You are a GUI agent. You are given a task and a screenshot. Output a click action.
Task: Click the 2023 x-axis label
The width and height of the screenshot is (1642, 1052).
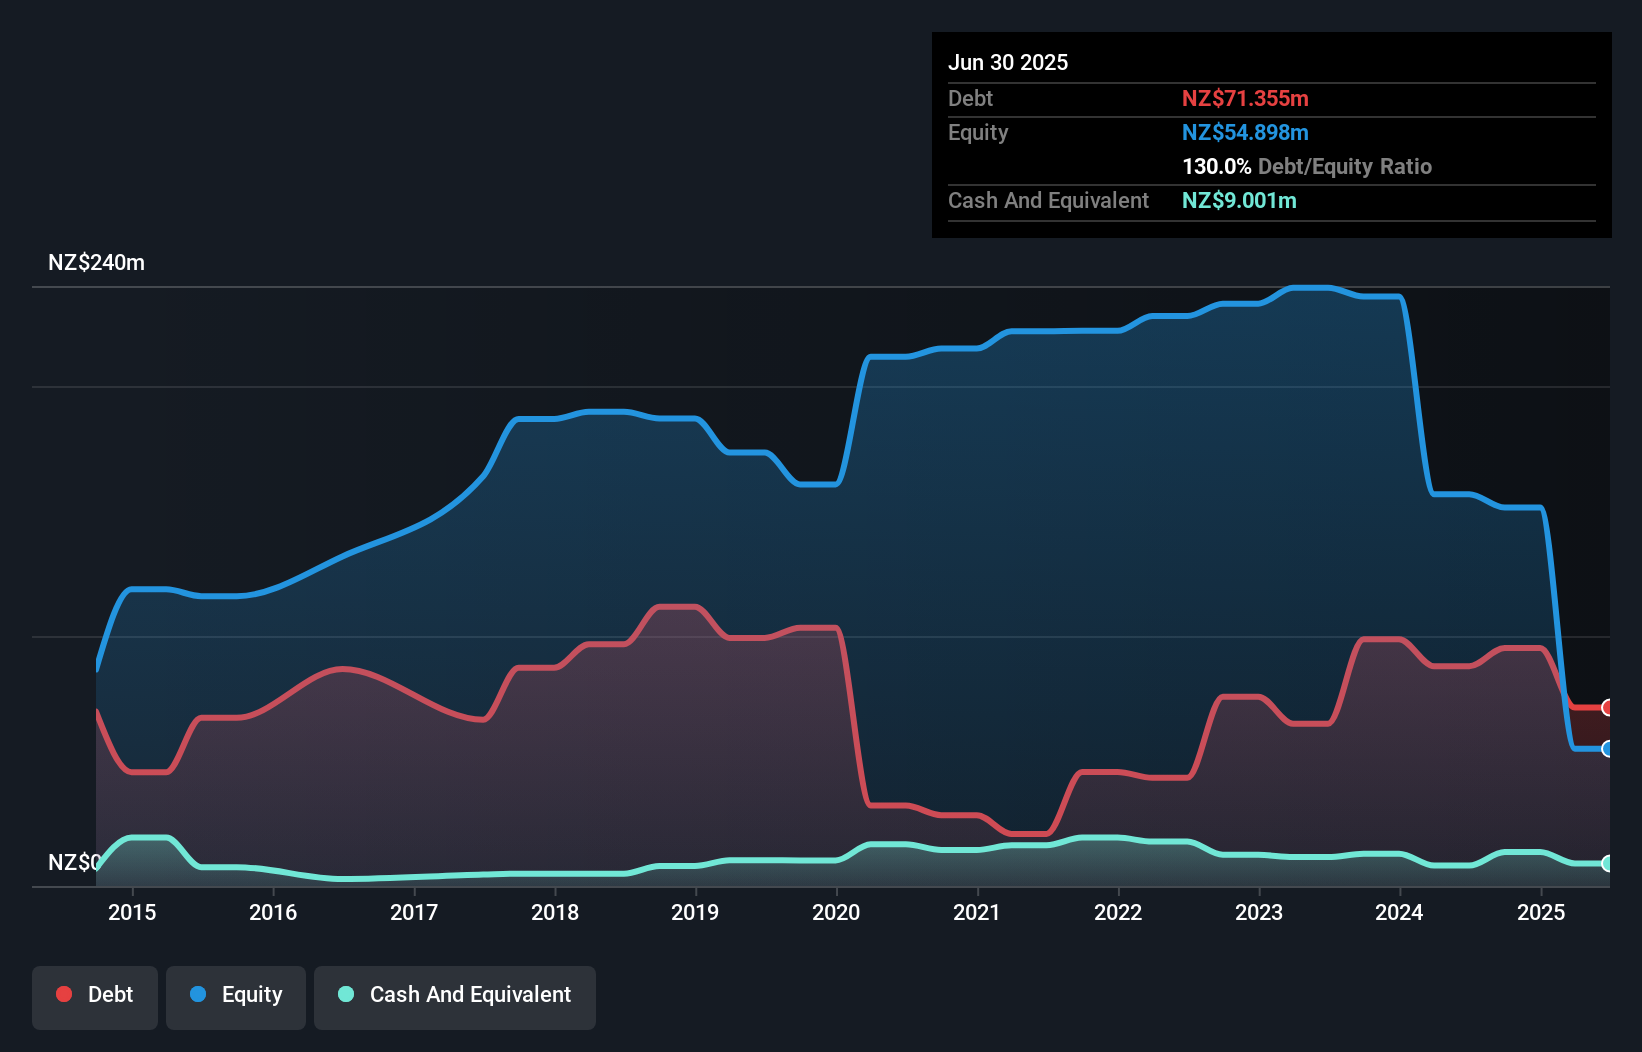click(x=1259, y=912)
